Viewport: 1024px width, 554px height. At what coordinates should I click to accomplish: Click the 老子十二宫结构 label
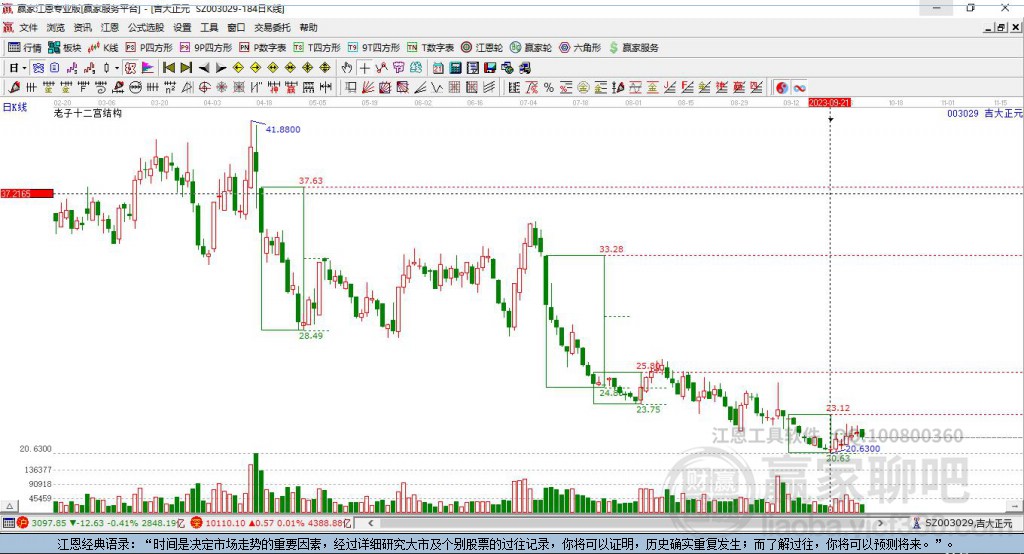[88, 114]
